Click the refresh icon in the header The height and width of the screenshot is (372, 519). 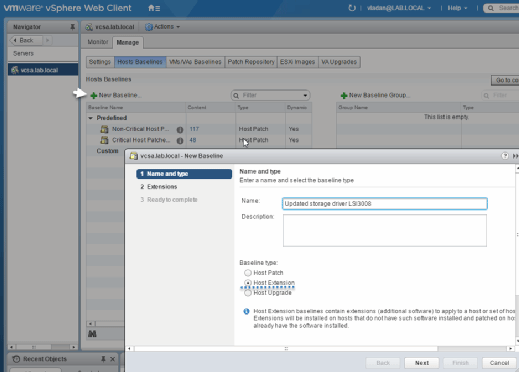[352, 8]
